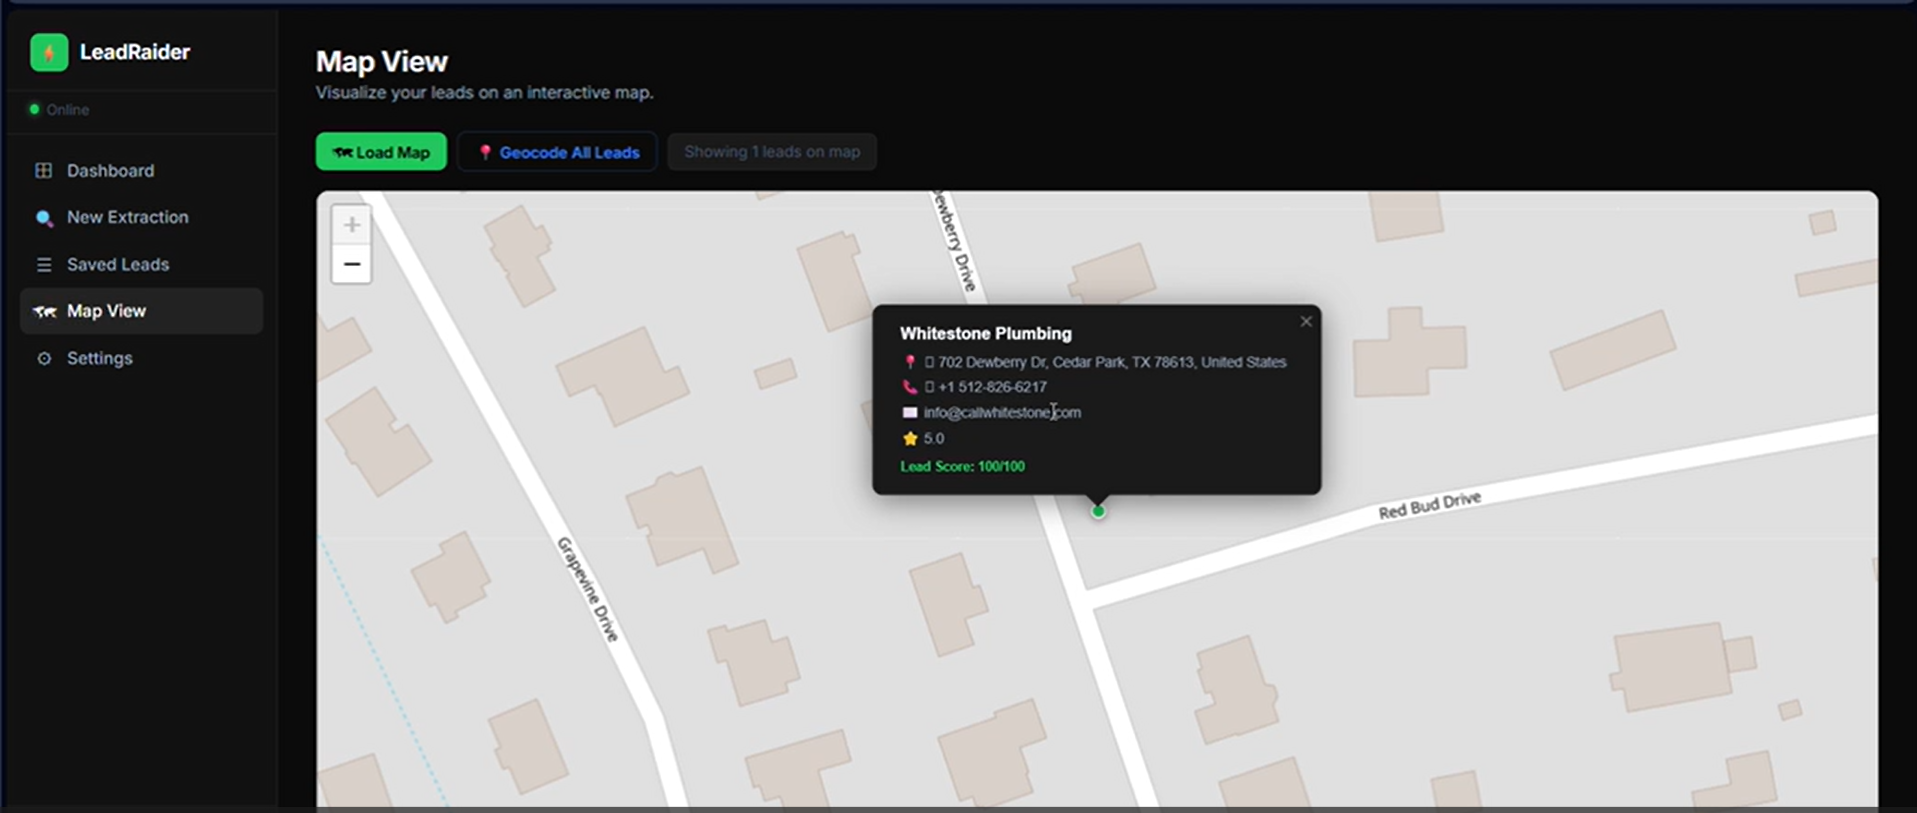Close the Whitestone Plumbing popup
This screenshot has height=813, width=1917.
point(1306,321)
